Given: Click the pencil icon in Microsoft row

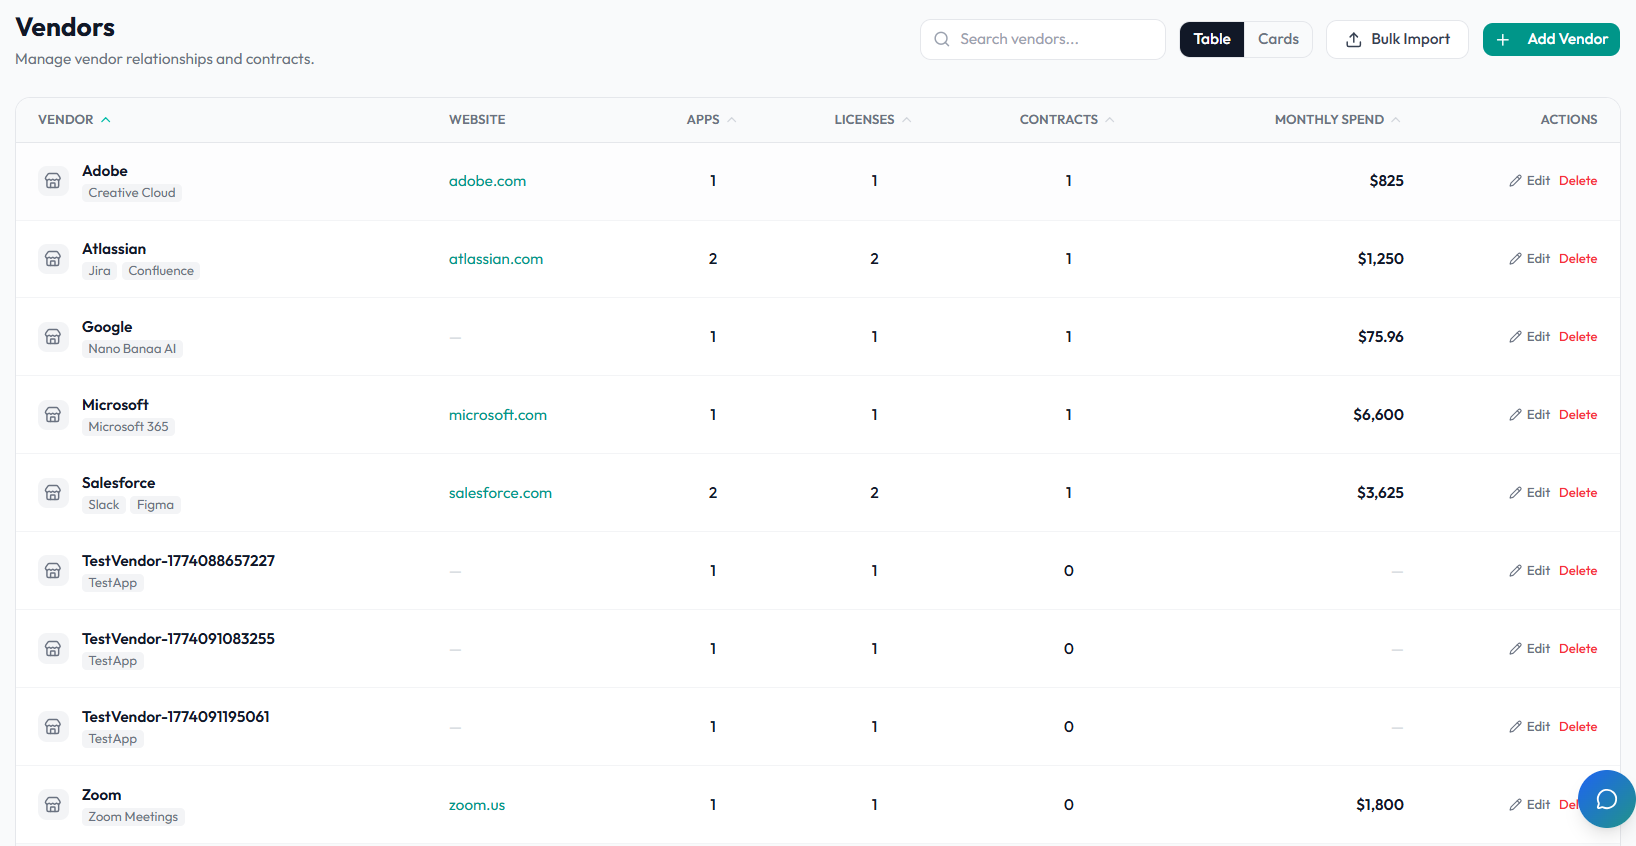Looking at the screenshot, I should [x=1515, y=415].
